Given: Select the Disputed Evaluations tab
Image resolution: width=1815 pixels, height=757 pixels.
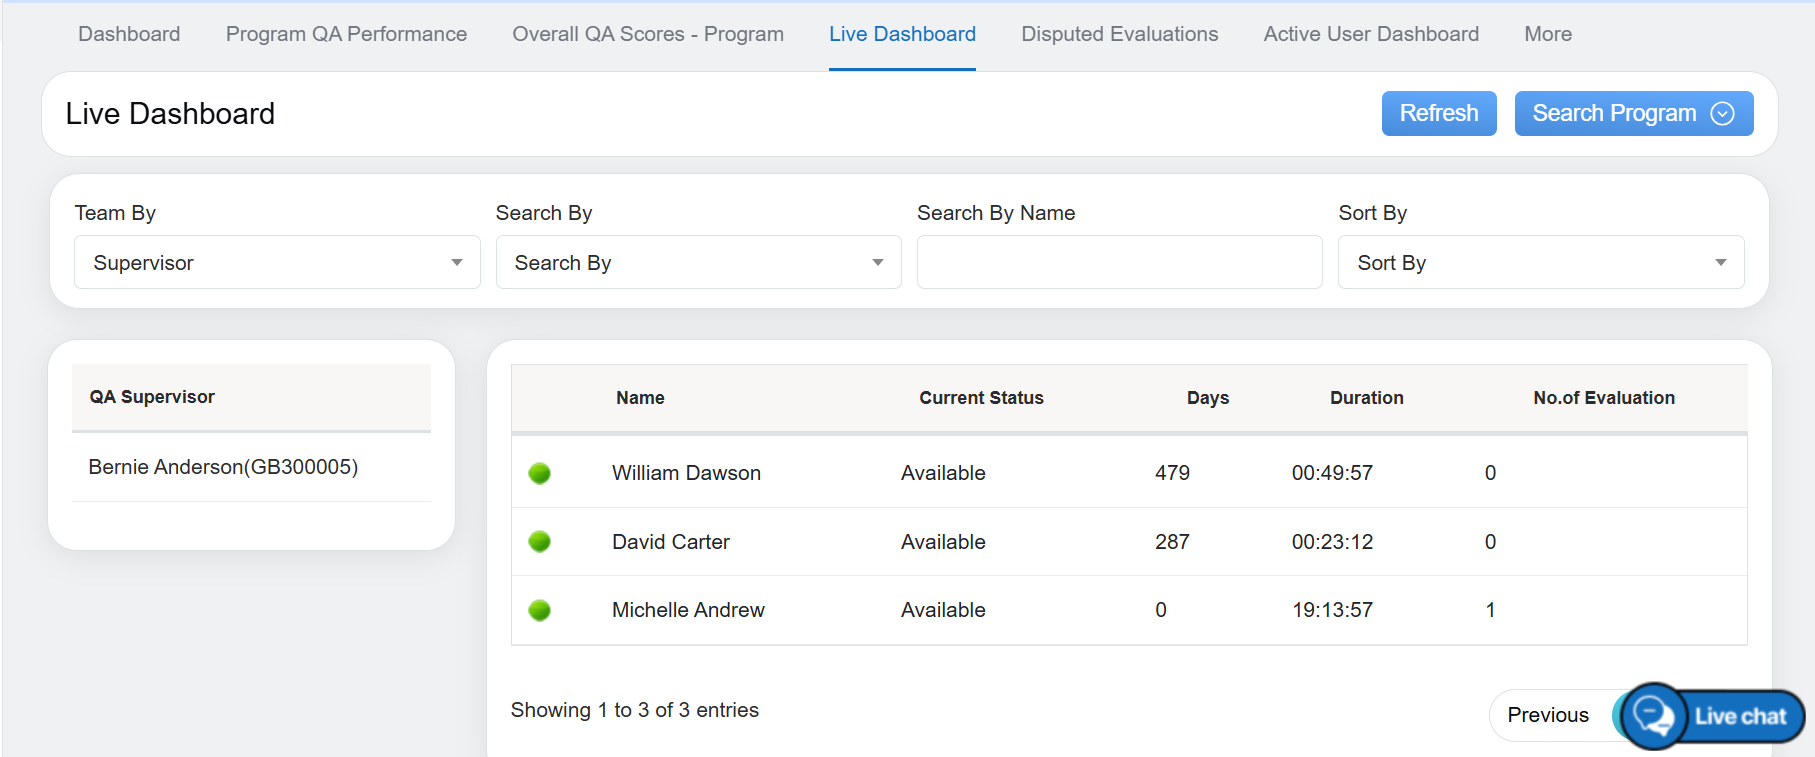Looking at the screenshot, I should pos(1119,34).
